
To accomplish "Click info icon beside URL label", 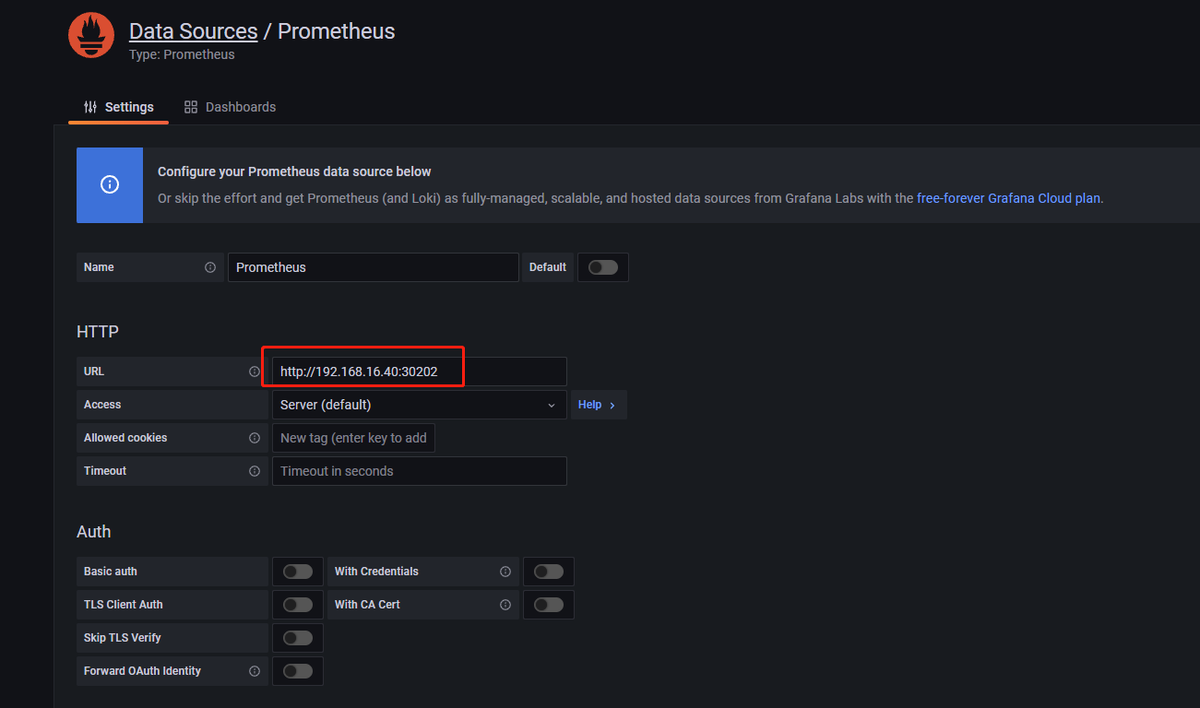I will [x=254, y=372].
